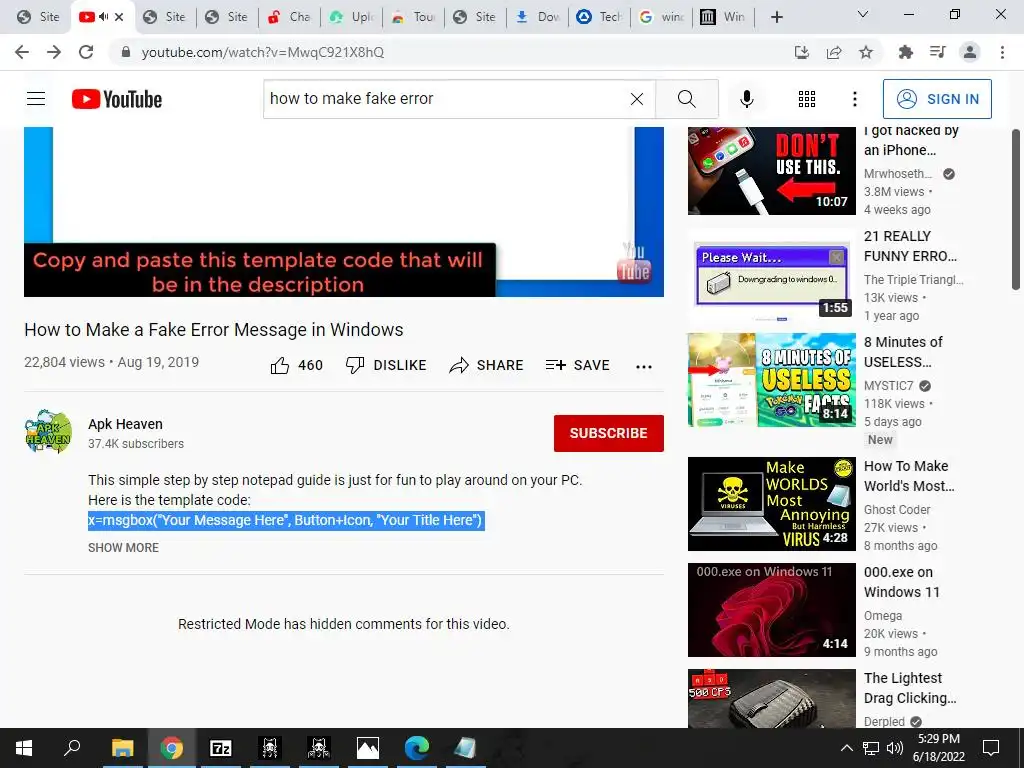This screenshot has height=768, width=1024.
Task: Open Microsoft Edge from taskbar
Action: [x=416, y=748]
